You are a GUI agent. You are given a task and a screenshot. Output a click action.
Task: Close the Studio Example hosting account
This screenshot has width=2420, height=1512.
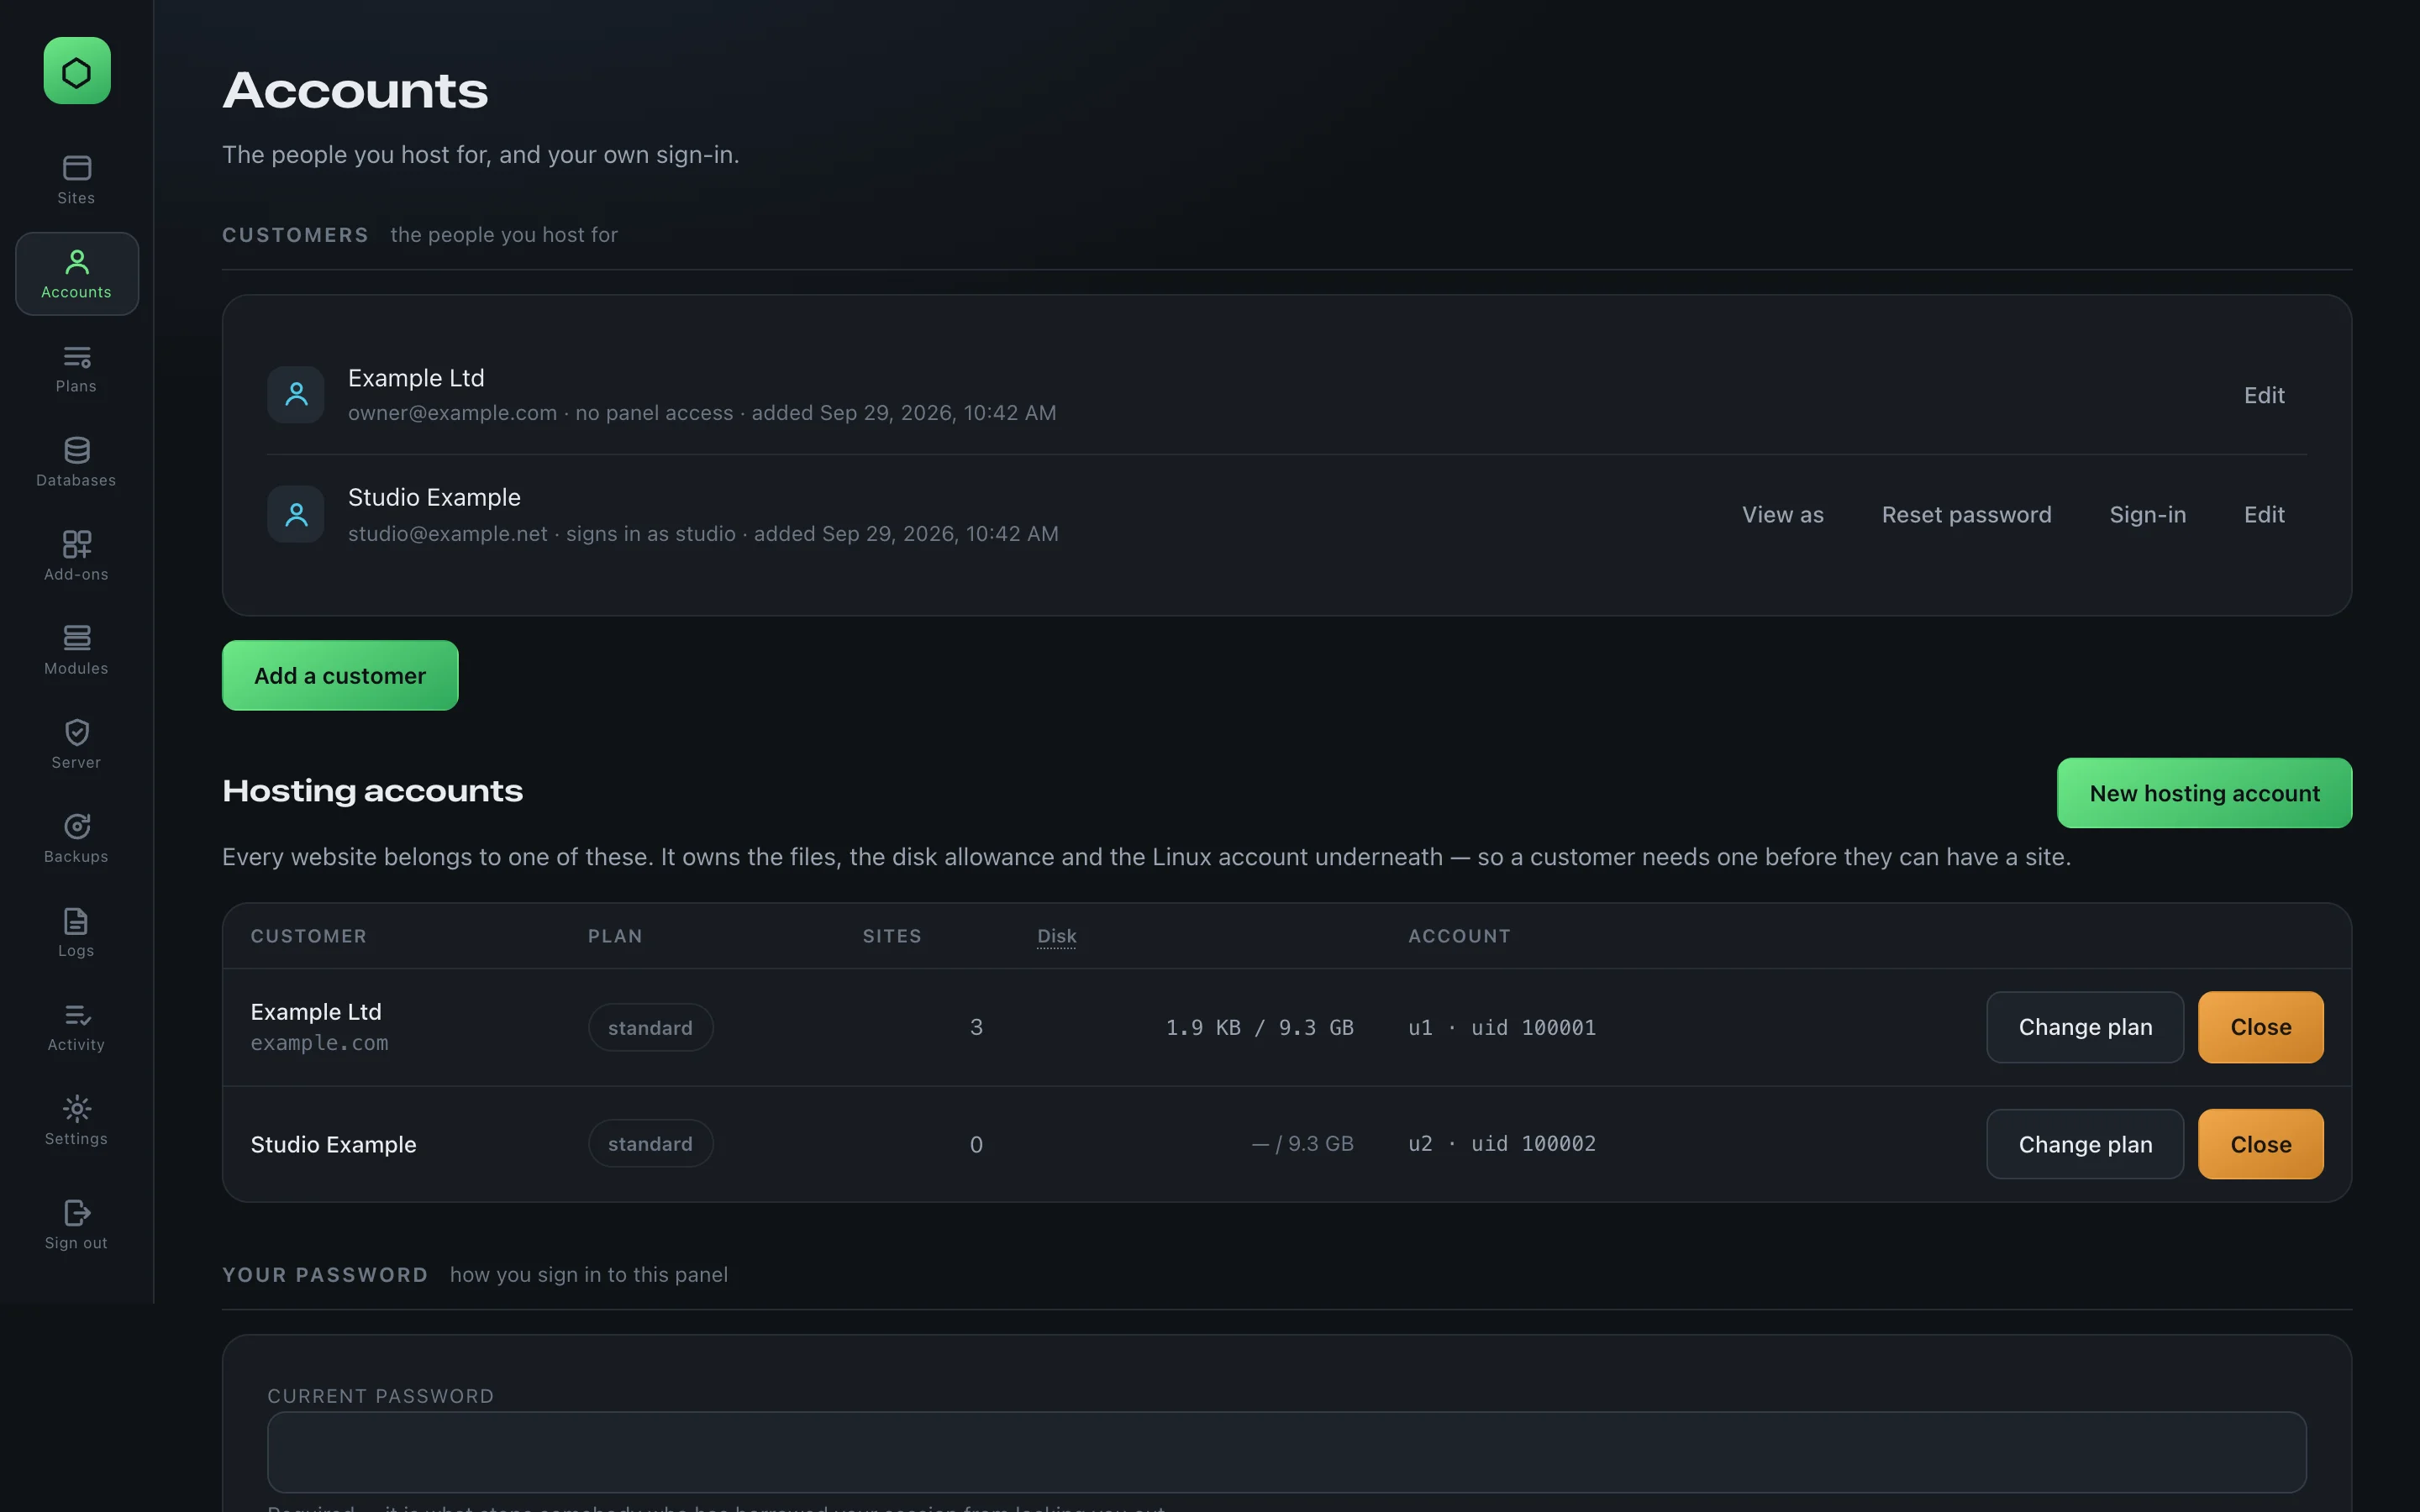[2260, 1144]
